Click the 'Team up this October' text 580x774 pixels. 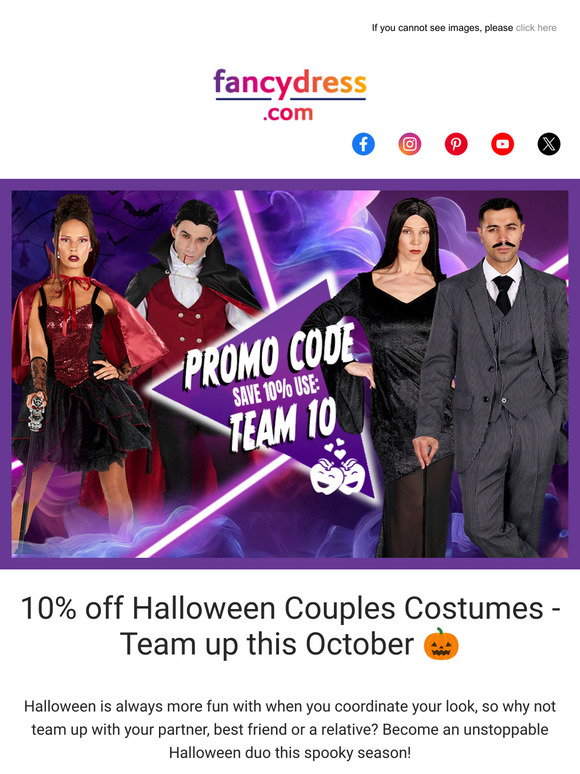(267, 644)
